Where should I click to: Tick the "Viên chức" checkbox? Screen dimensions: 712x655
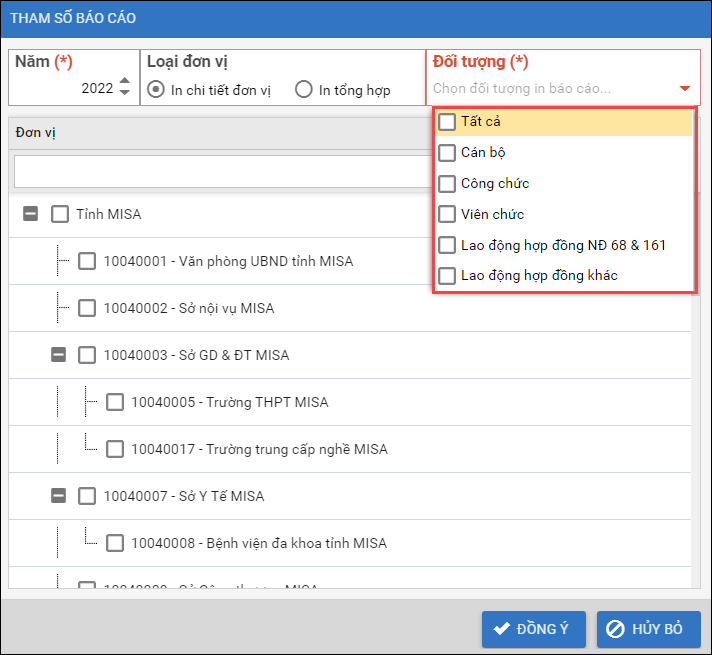(x=447, y=214)
